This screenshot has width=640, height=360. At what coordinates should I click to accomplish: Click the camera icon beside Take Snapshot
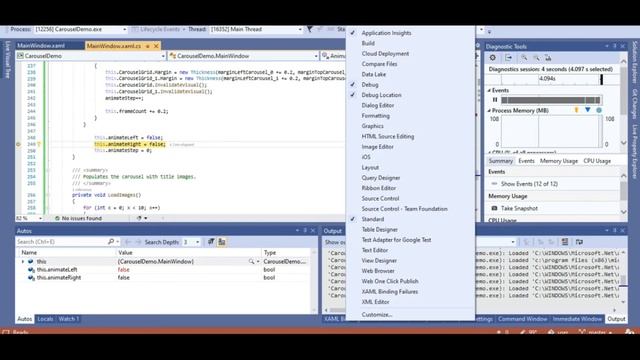click(x=494, y=208)
